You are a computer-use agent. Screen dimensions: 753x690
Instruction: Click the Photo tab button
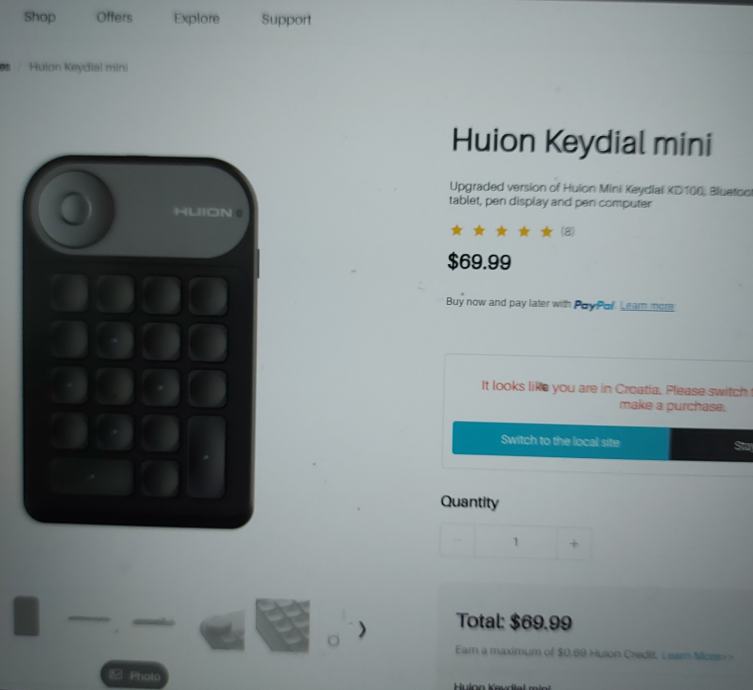pos(134,675)
